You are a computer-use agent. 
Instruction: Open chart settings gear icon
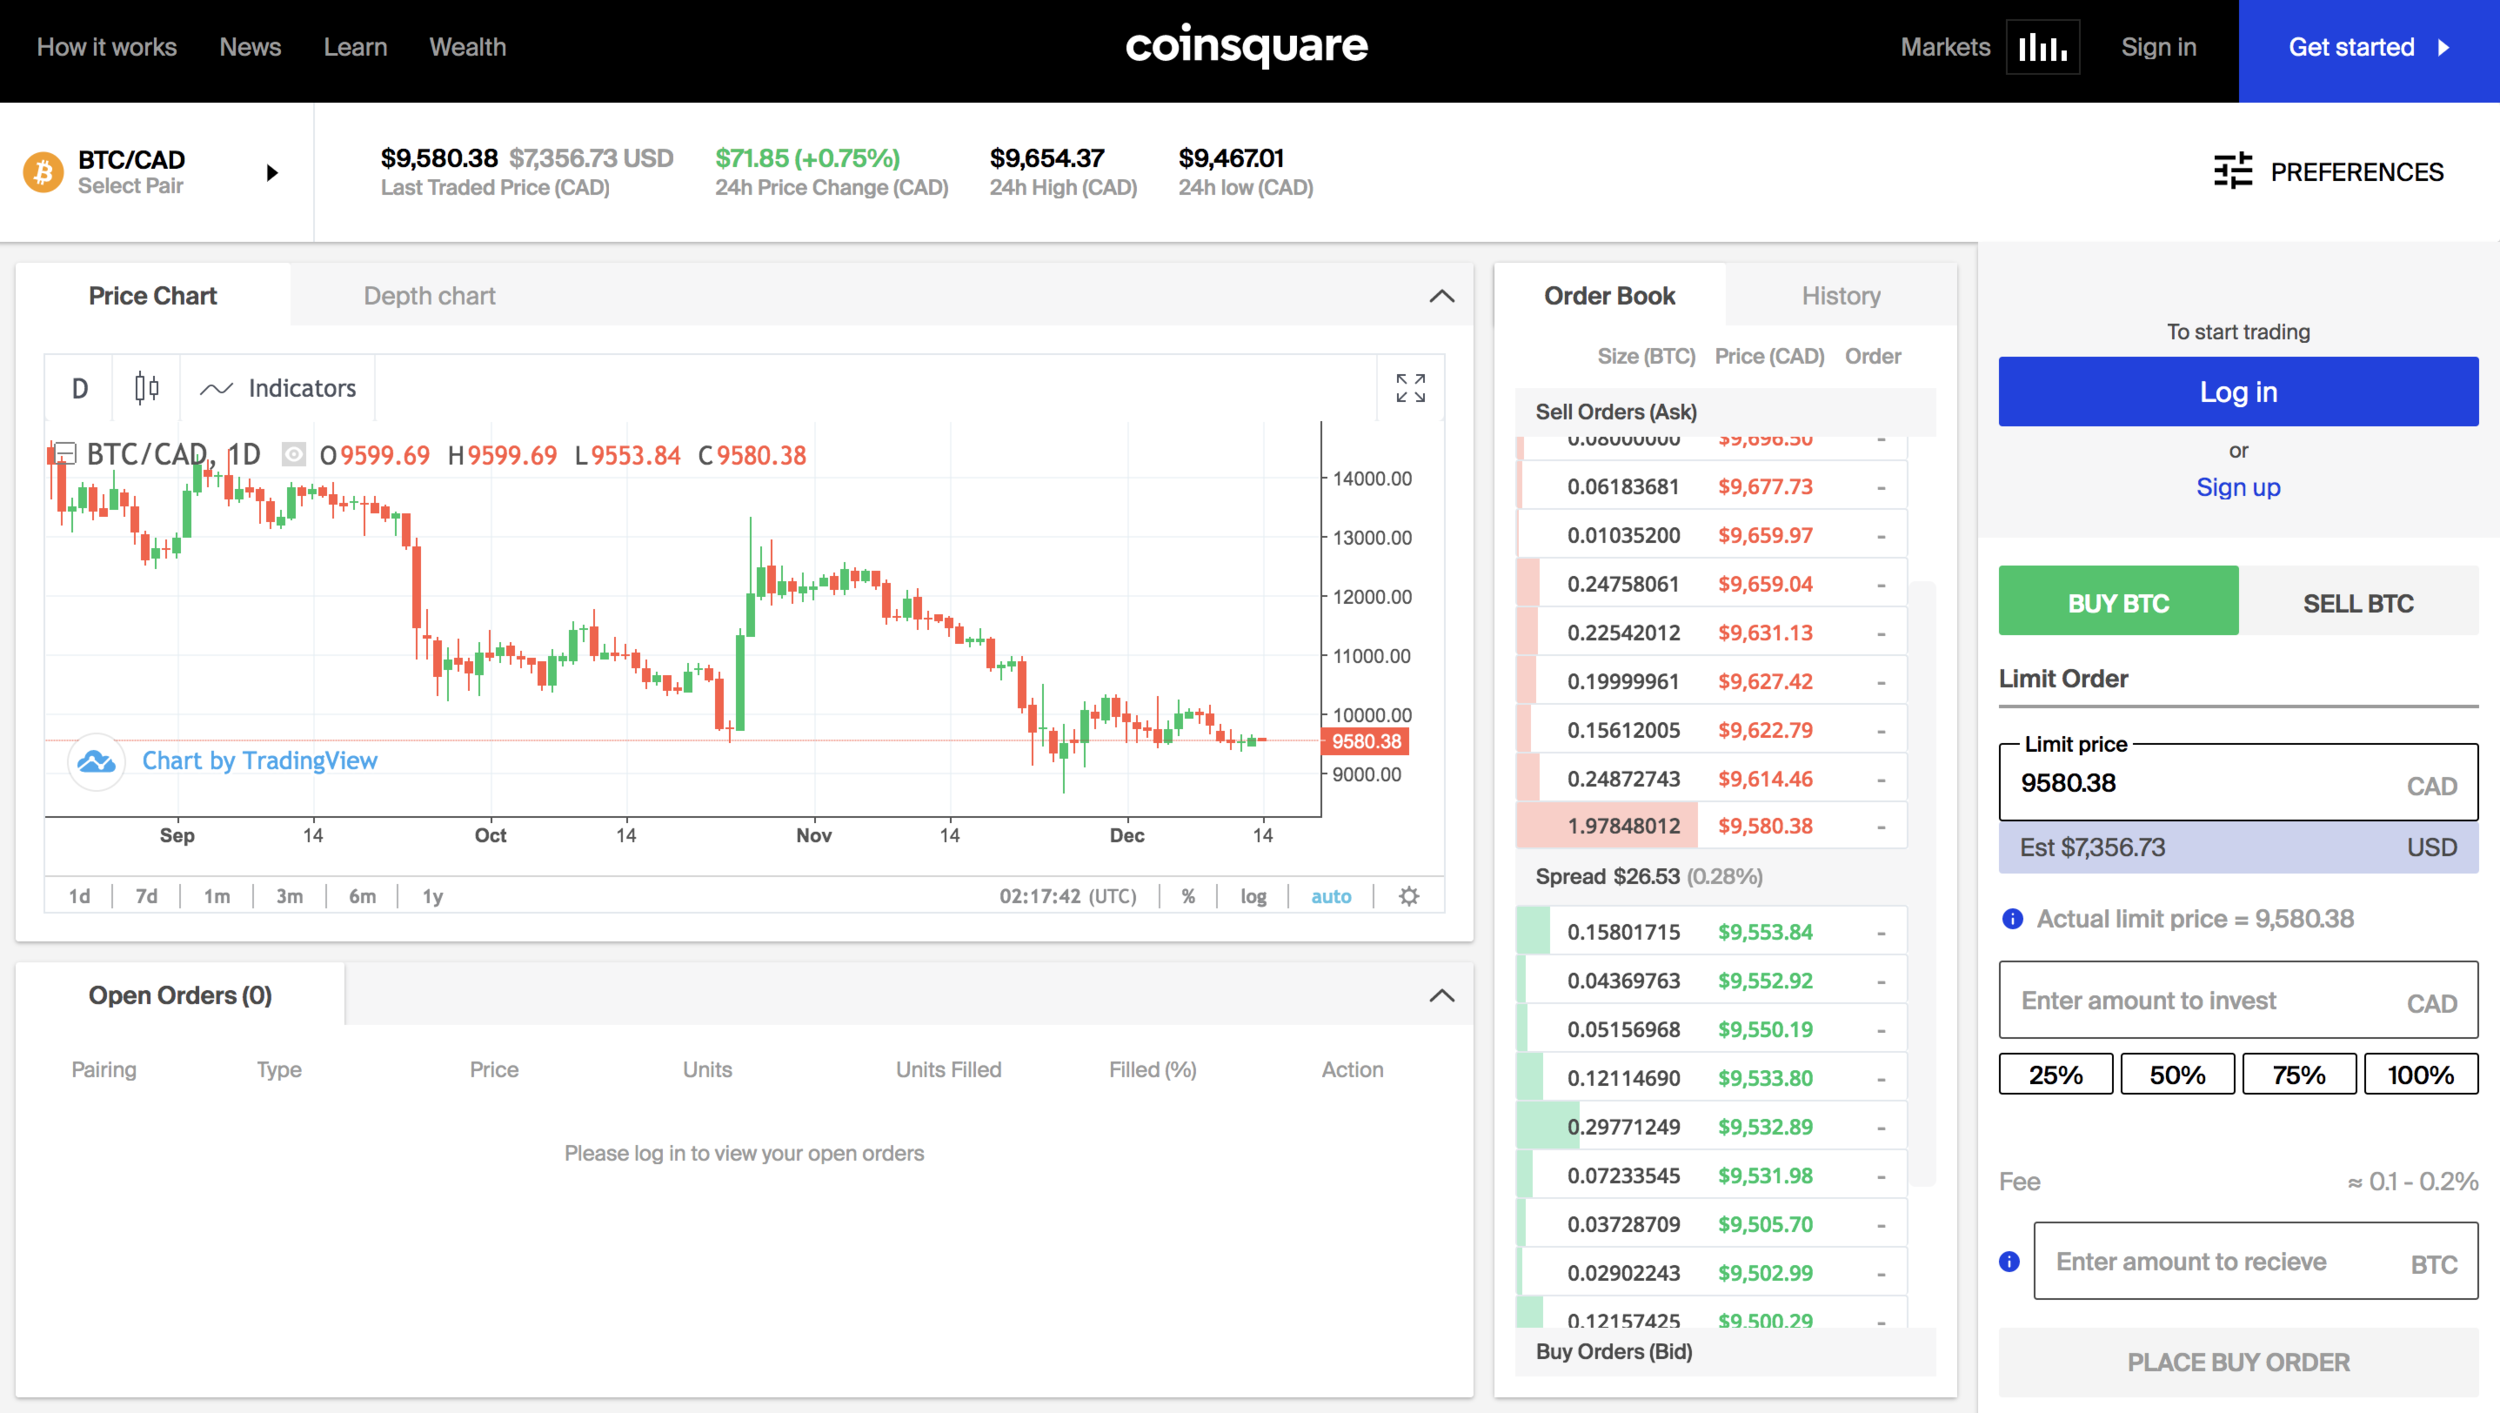tap(1408, 896)
